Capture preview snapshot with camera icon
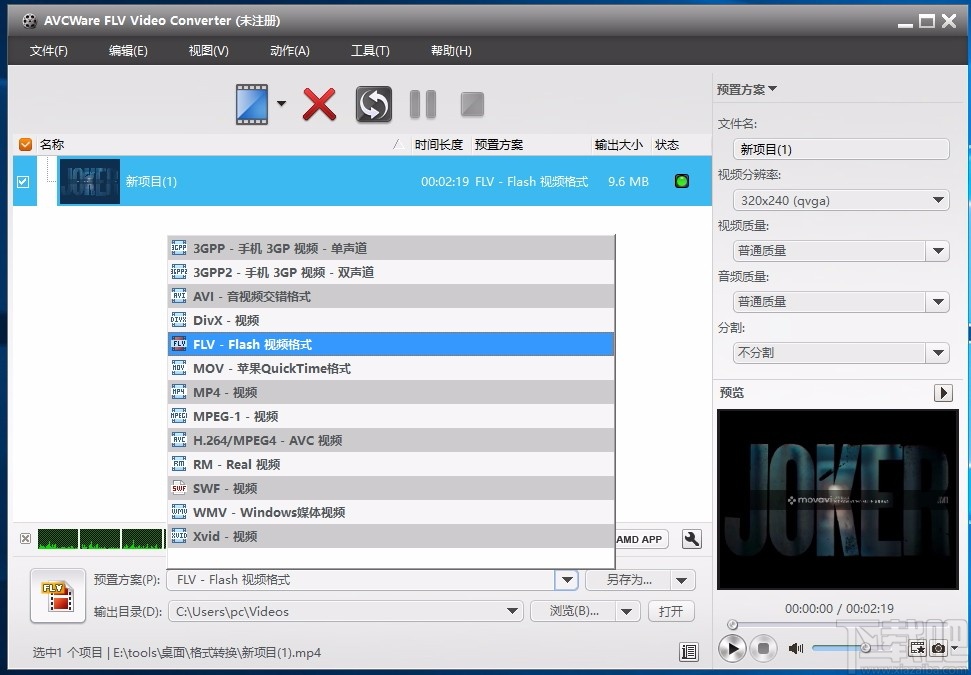 938,649
